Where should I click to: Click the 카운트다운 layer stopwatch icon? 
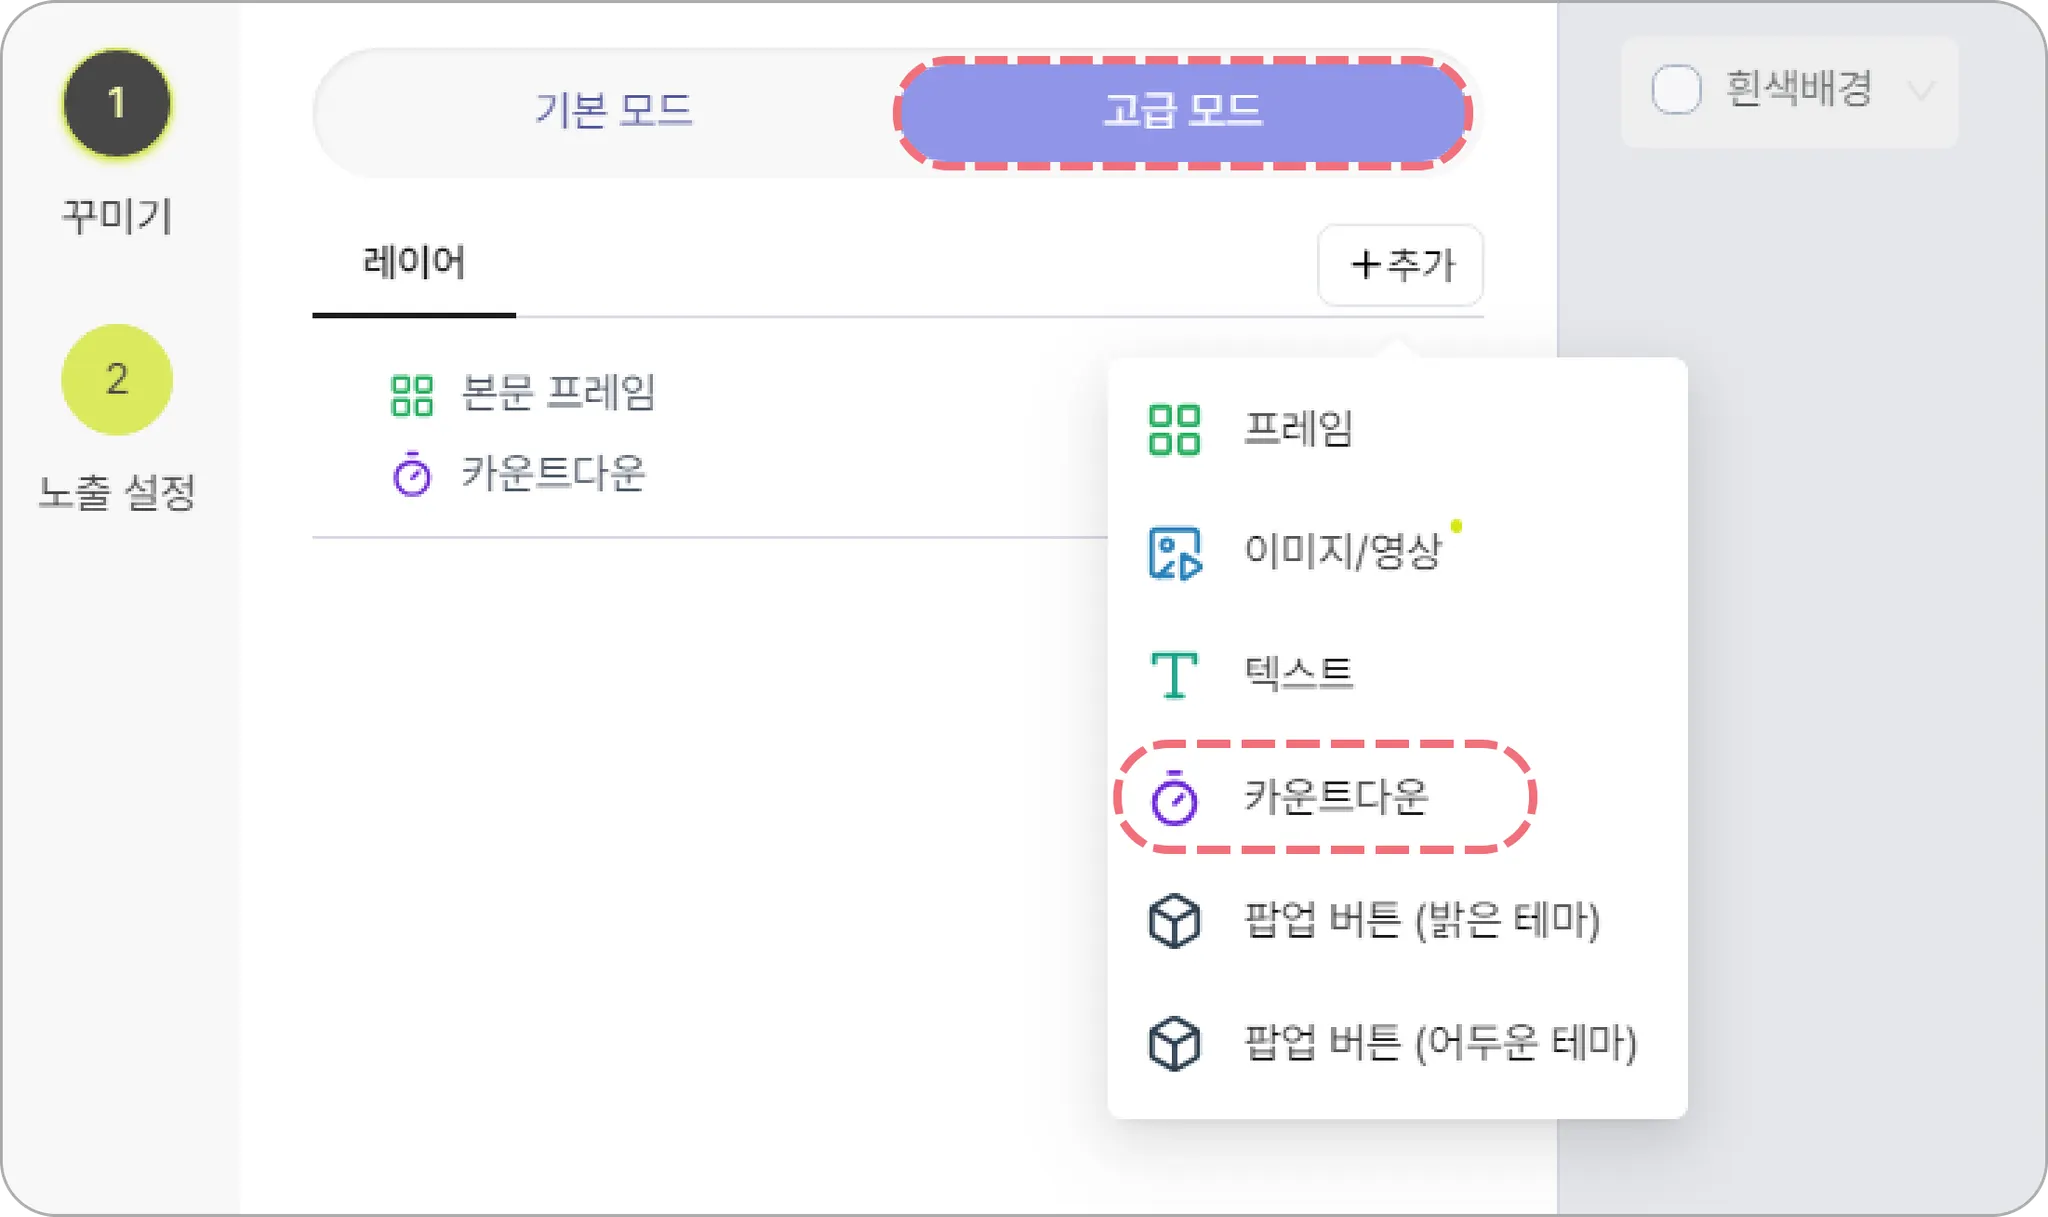click(411, 475)
